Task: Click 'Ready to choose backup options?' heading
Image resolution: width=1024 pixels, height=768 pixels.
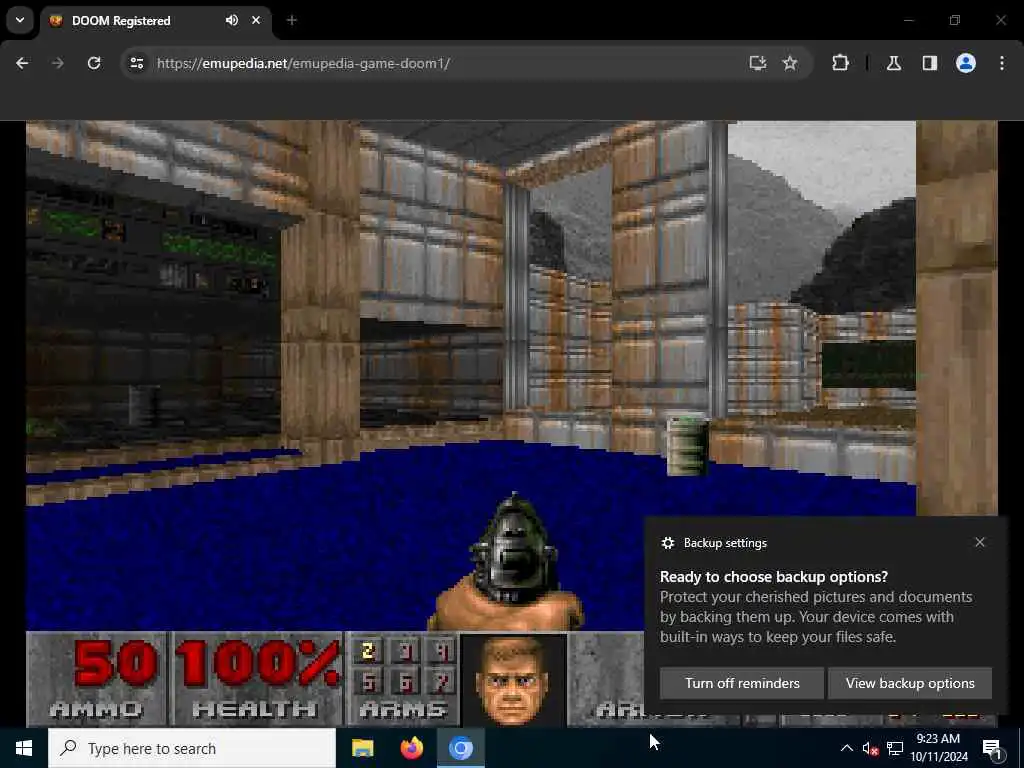Action: (x=774, y=577)
